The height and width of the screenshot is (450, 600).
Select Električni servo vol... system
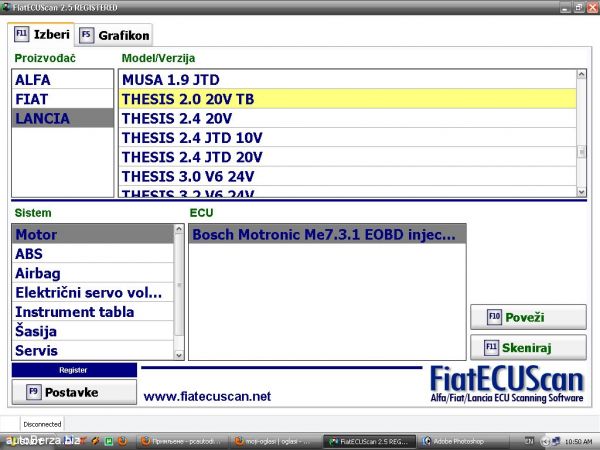(93, 292)
